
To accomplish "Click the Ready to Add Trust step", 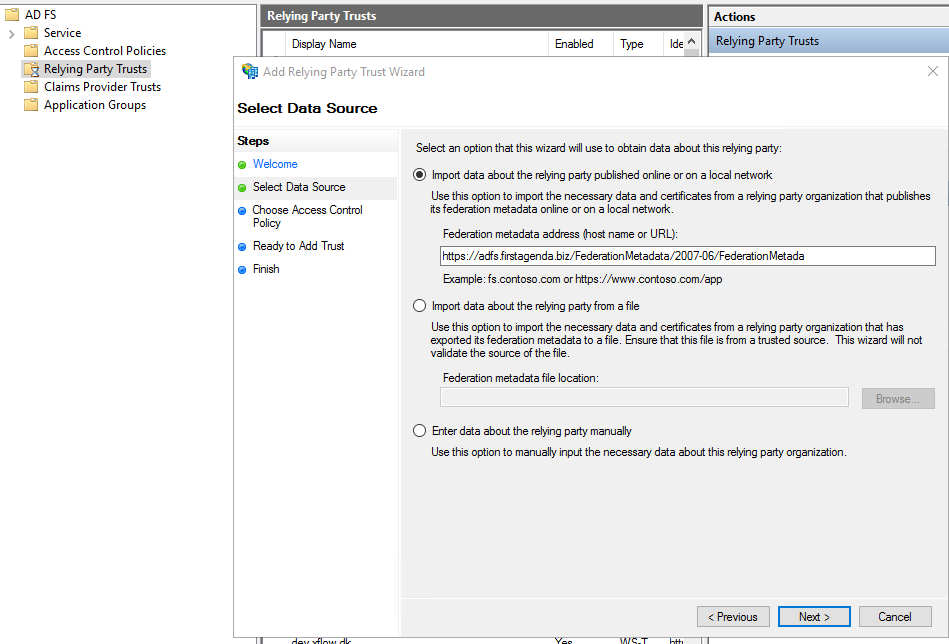I will (x=298, y=246).
